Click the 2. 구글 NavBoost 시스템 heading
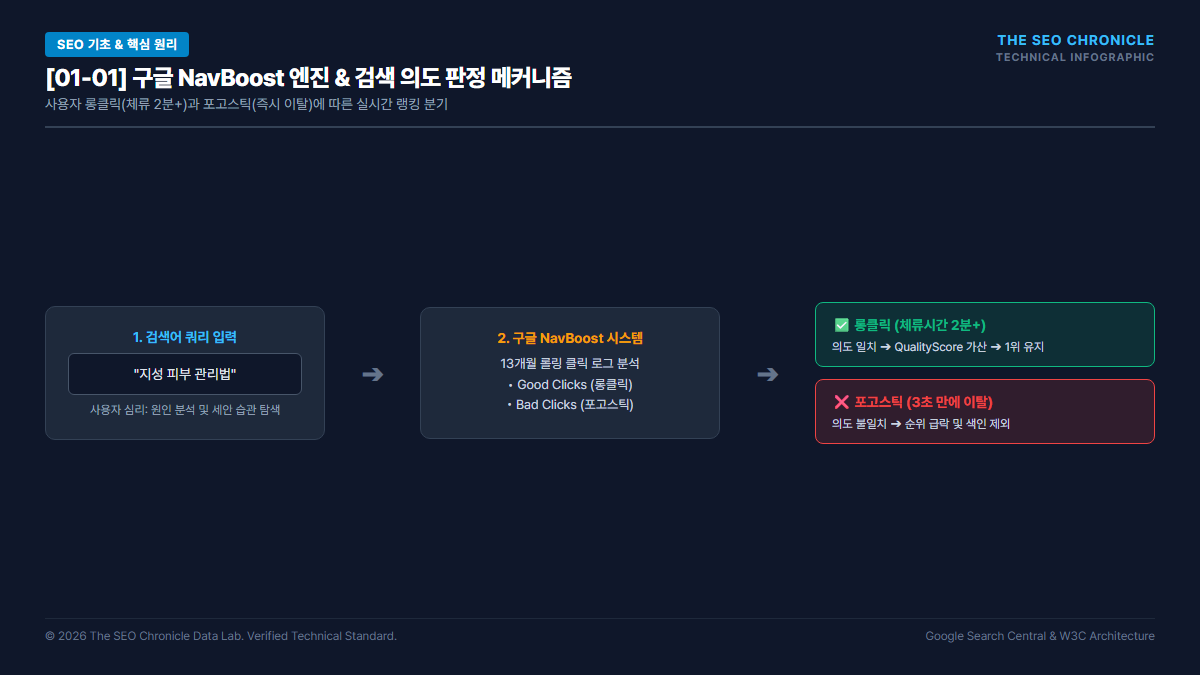Screen dimensions: 1200x675 point(569,338)
